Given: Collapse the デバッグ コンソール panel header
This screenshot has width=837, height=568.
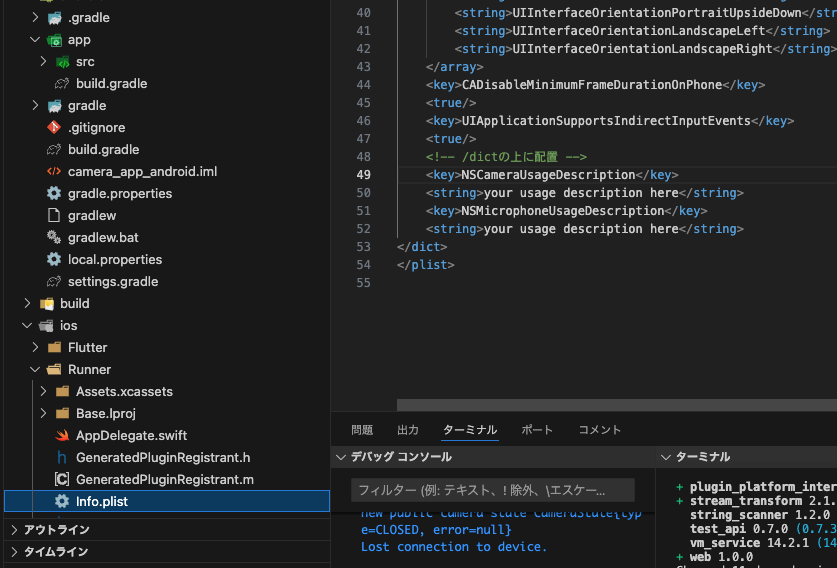Looking at the screenshot, I should tap(341, 457).
